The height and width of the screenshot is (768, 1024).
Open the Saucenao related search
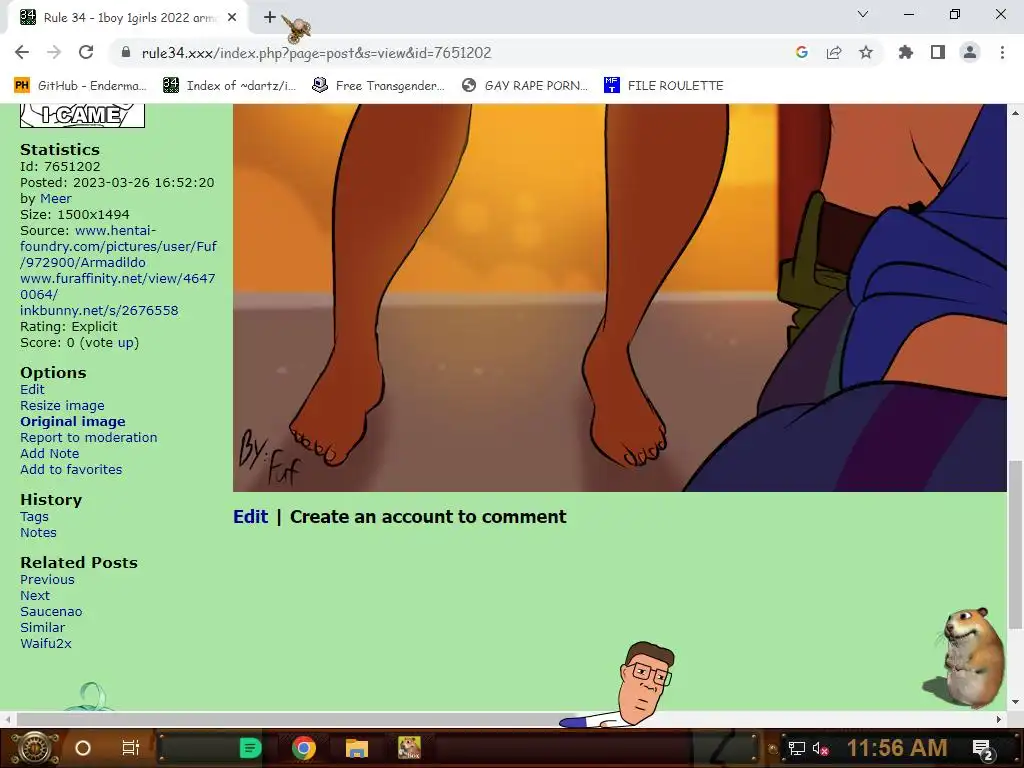[x=51, y=612]
